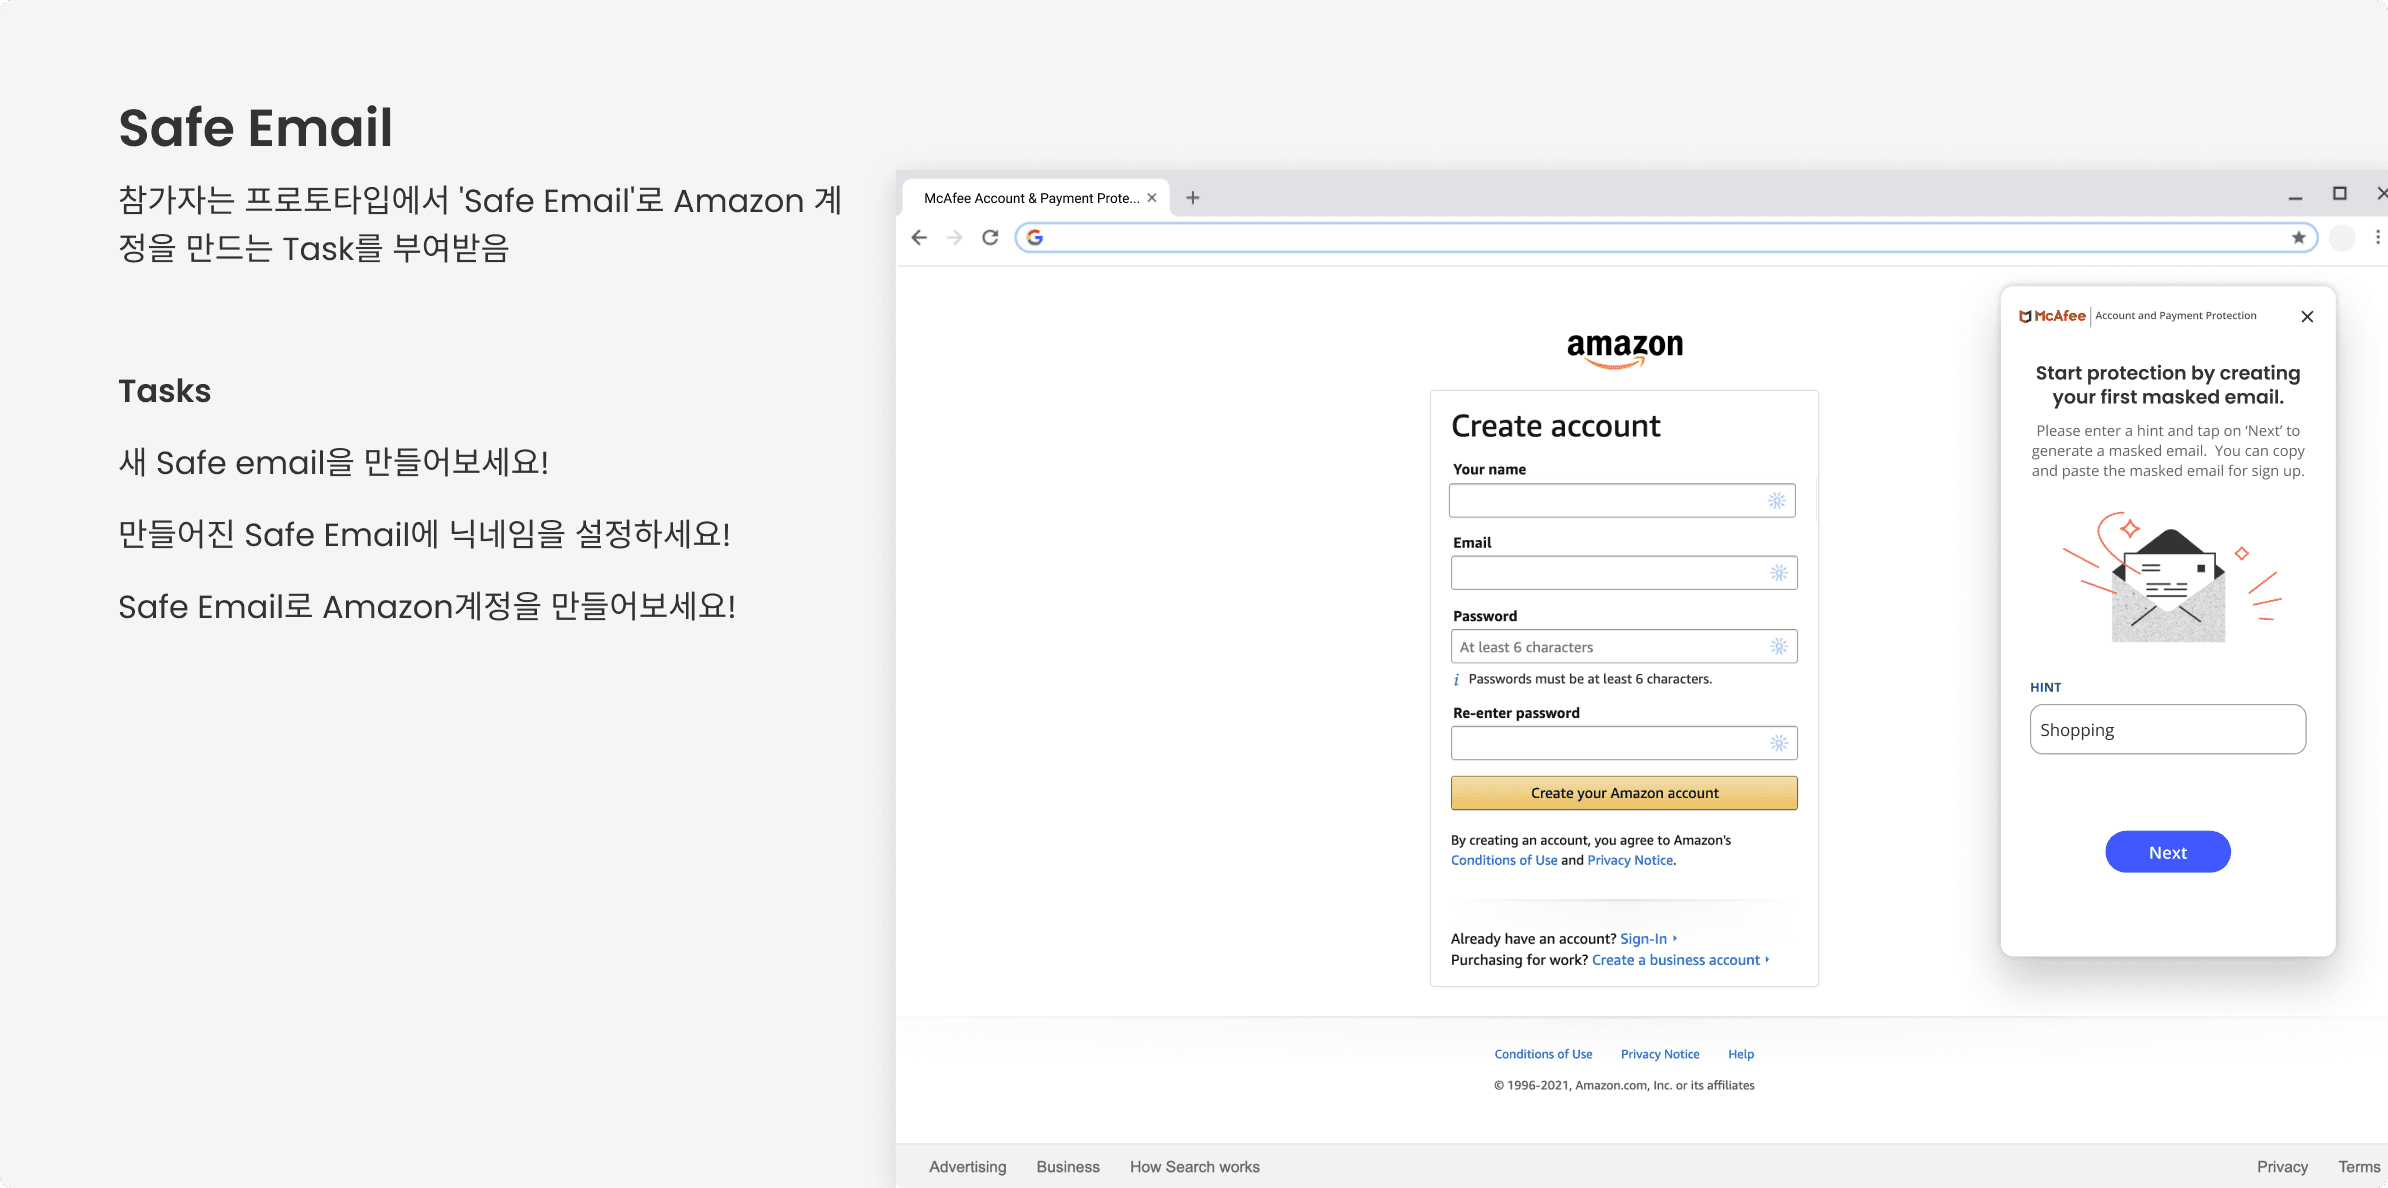Click the browser address bar

[x=1666, y=237]
